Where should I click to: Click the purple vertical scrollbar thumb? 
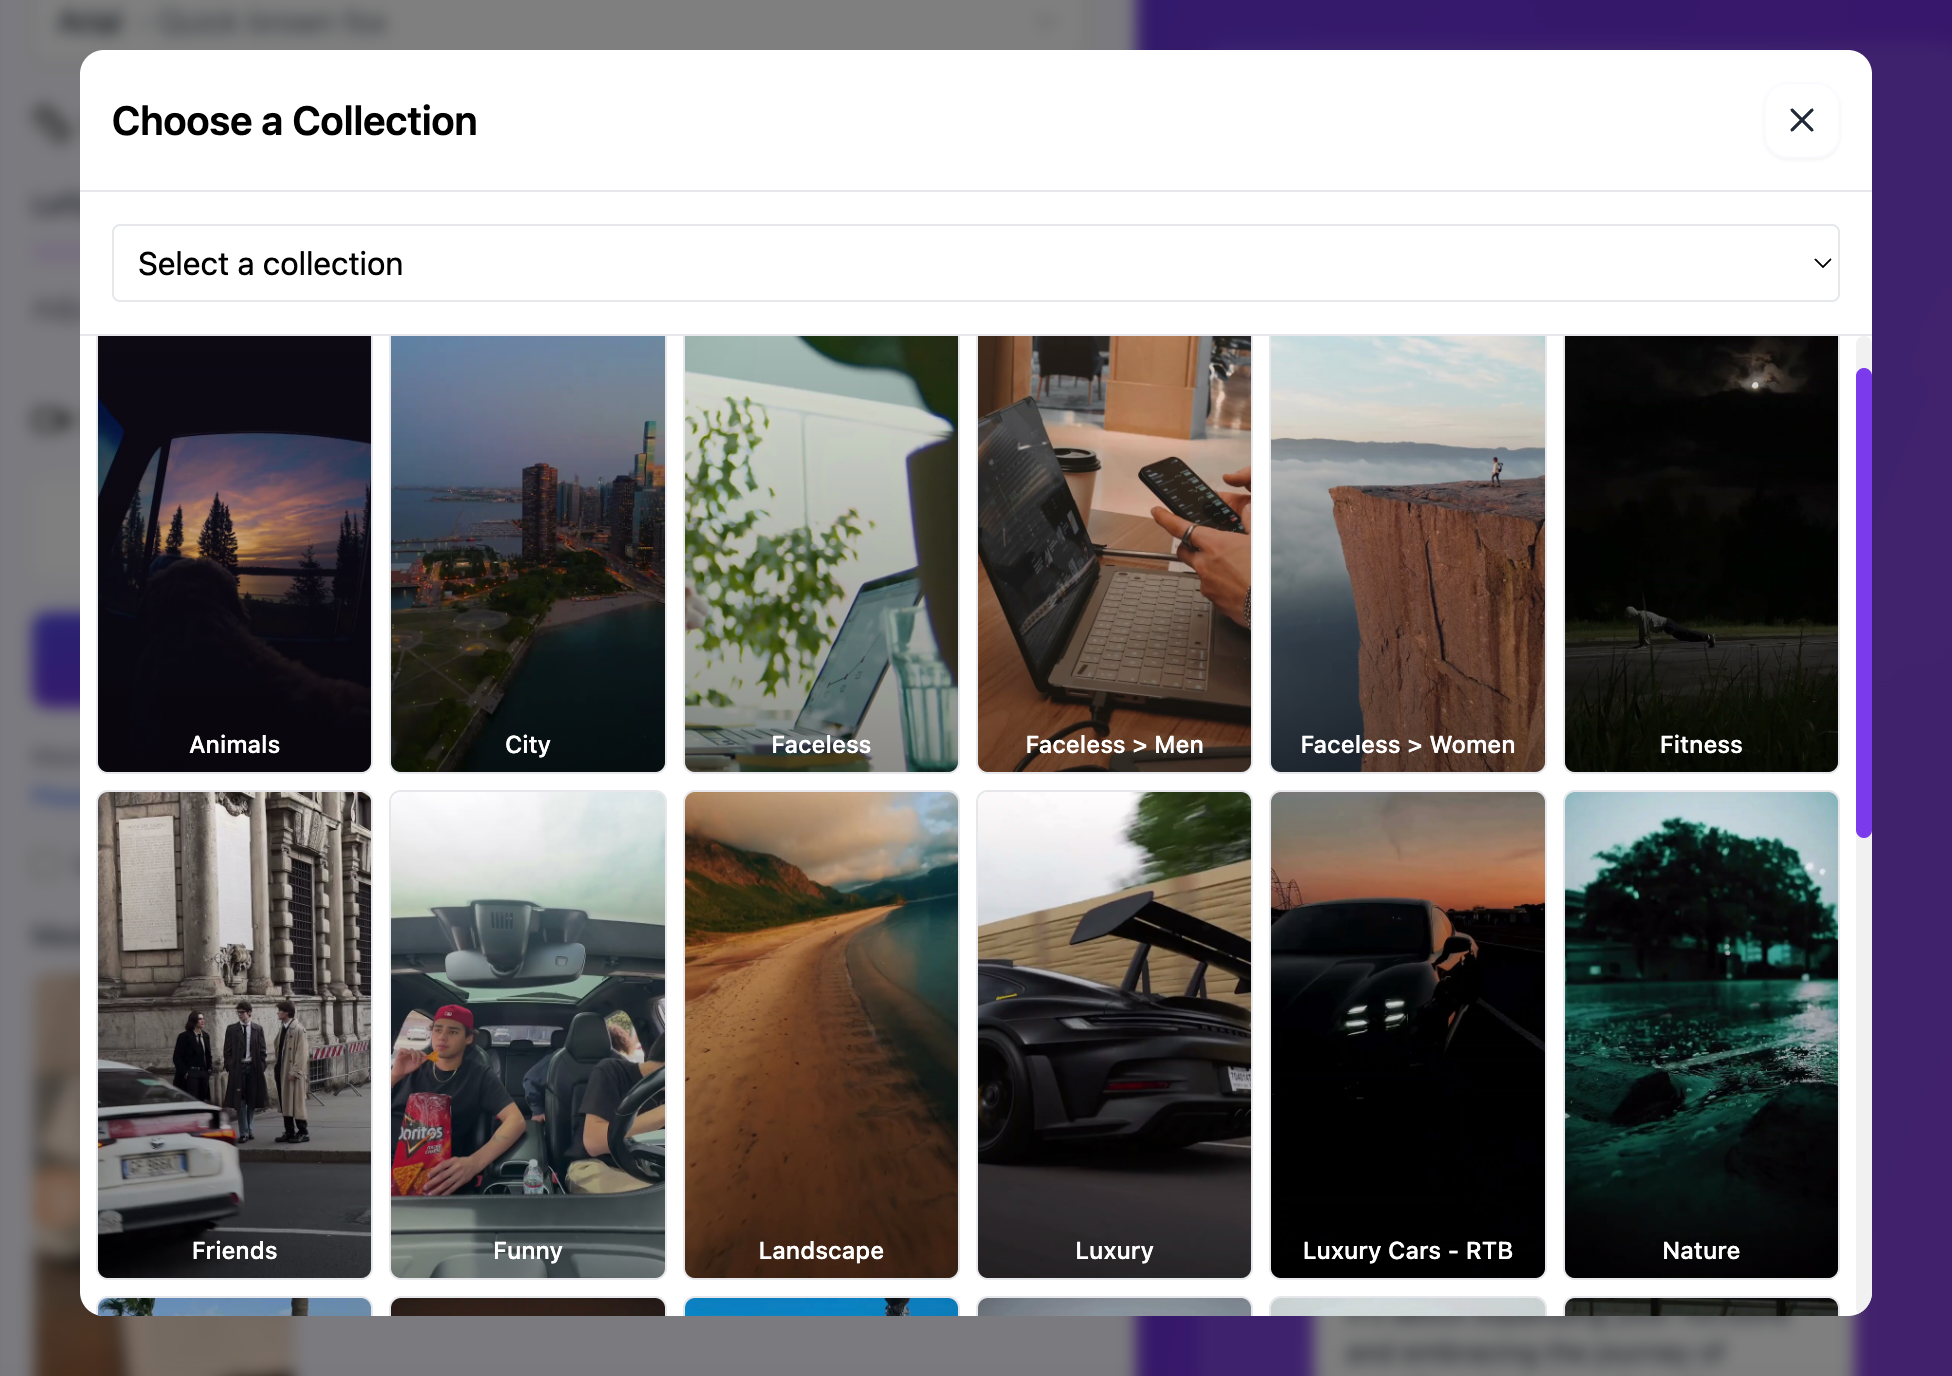(1862, 602)
